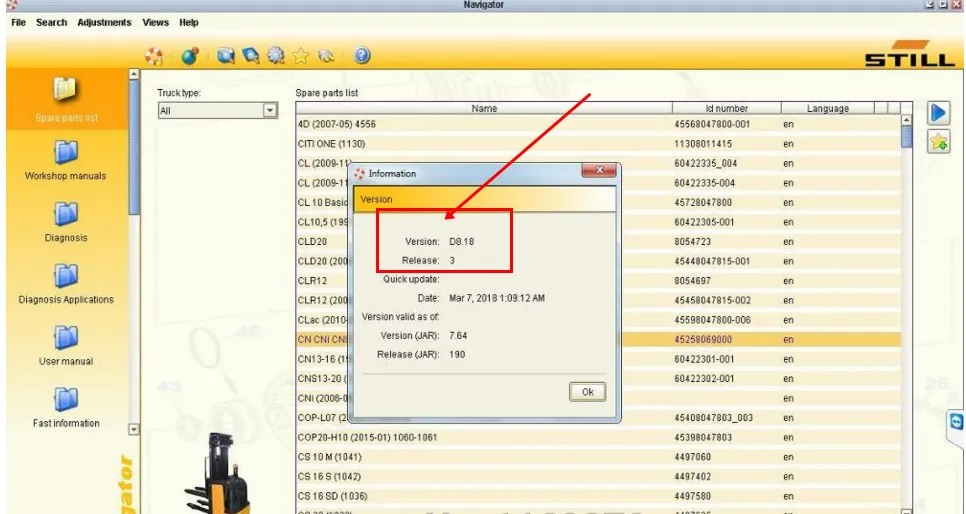
Task: Click the parts list scroll up arrow
Action: [906, 120]
